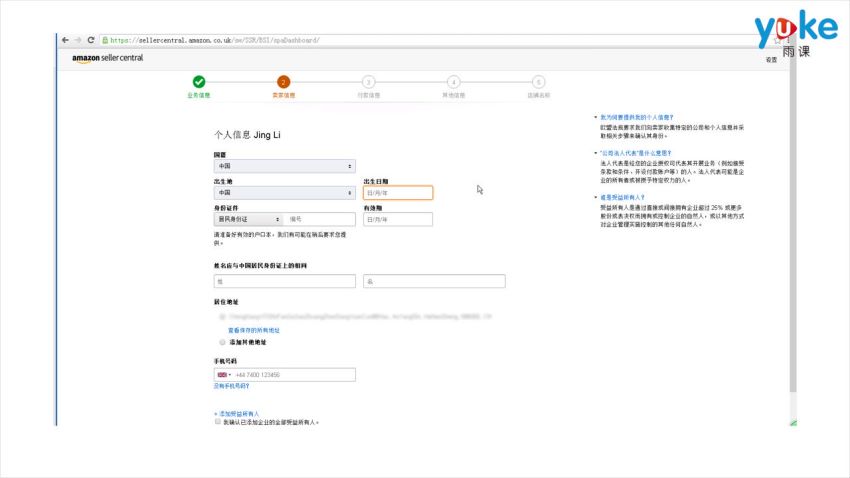850x478 pixels.
Task: Click the step 4 circle in progress bar
Action: coord(453,82)
